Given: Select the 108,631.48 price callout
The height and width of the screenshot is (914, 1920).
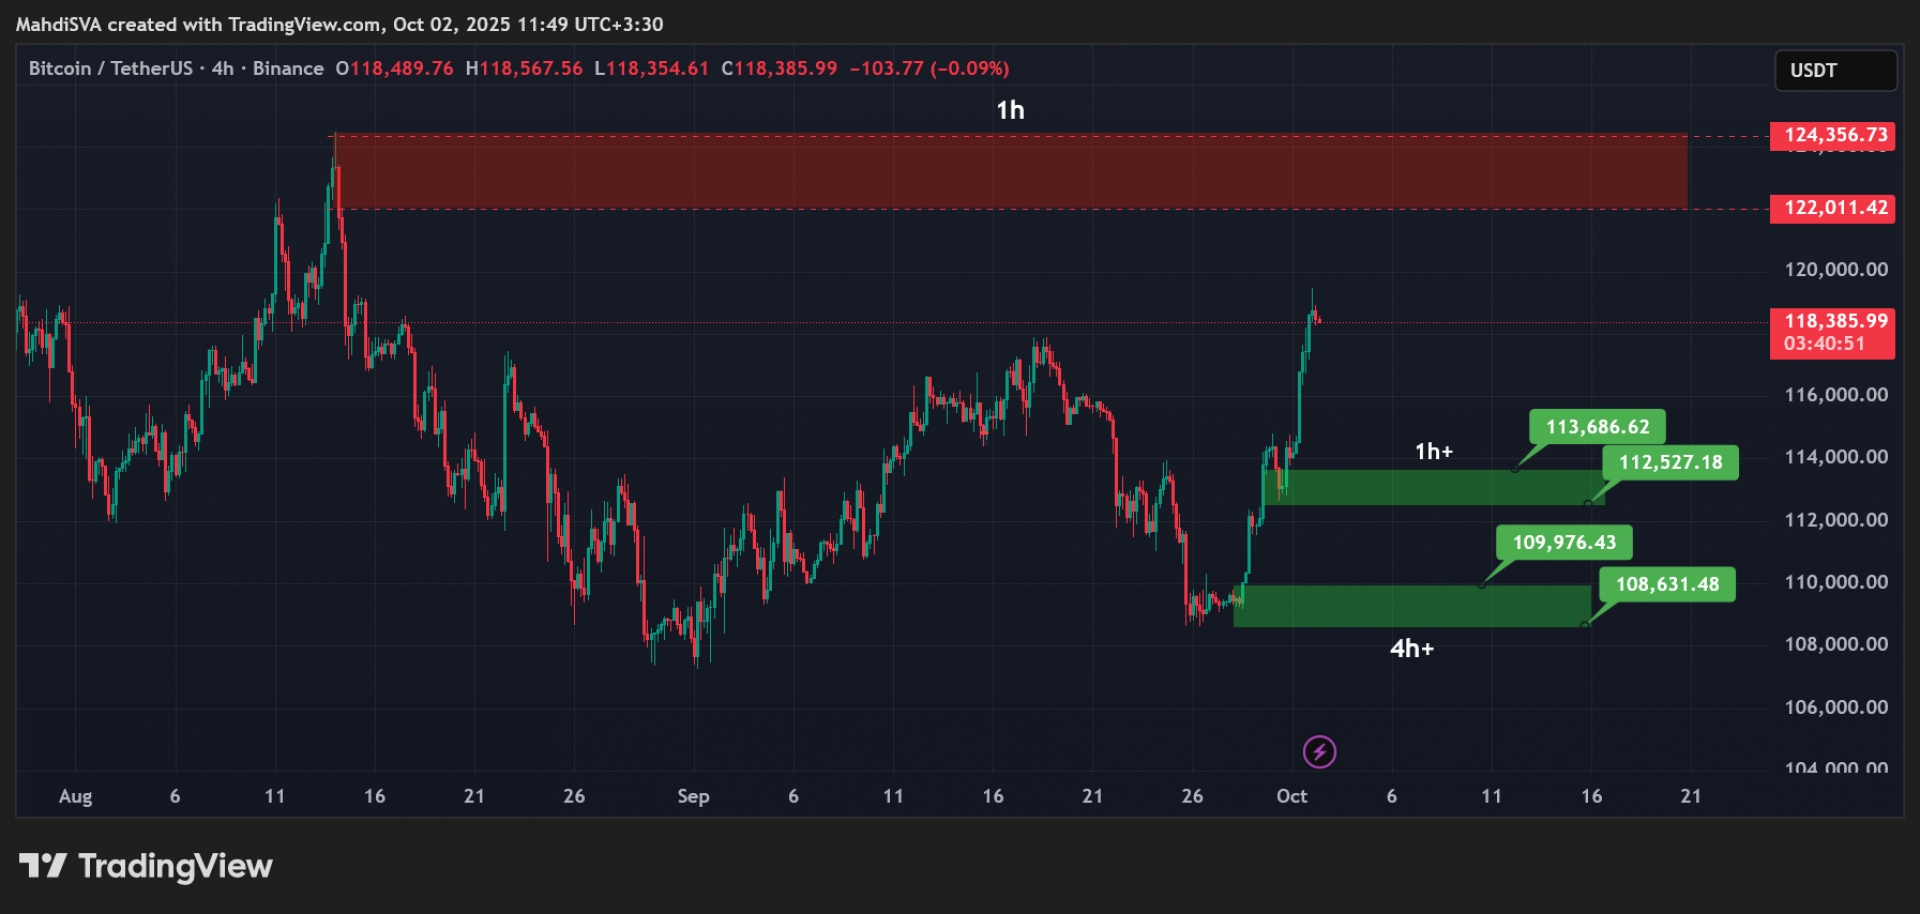Looking at the screenshot, I should (1667, 584).
